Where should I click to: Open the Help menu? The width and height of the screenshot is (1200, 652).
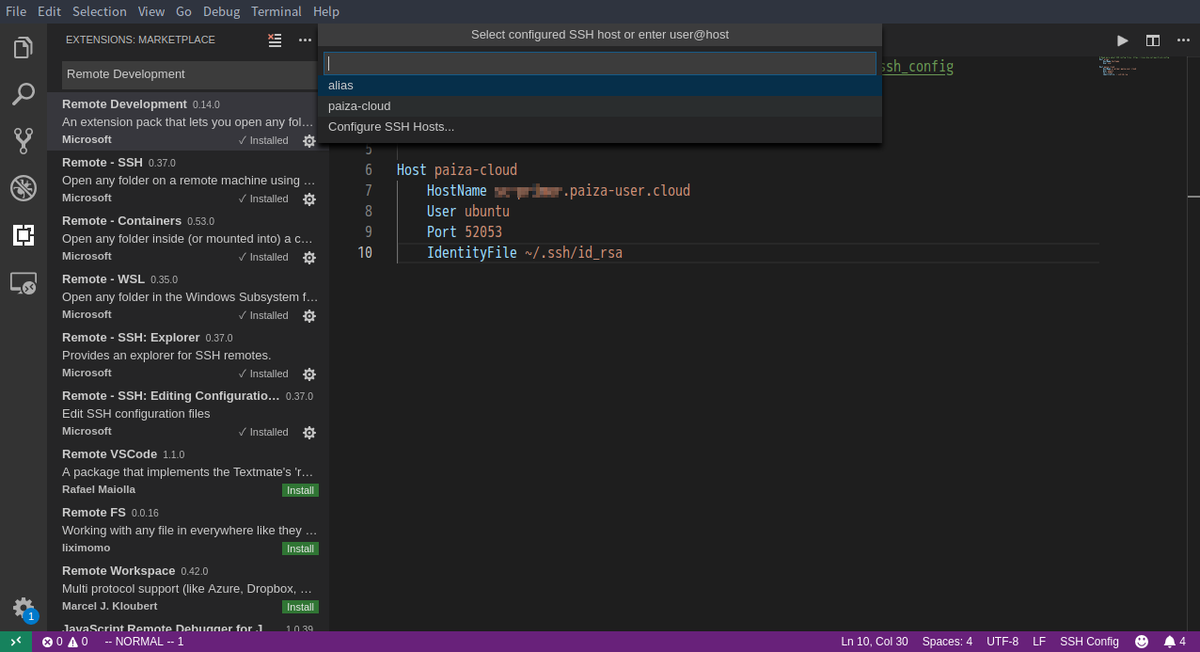325,11
